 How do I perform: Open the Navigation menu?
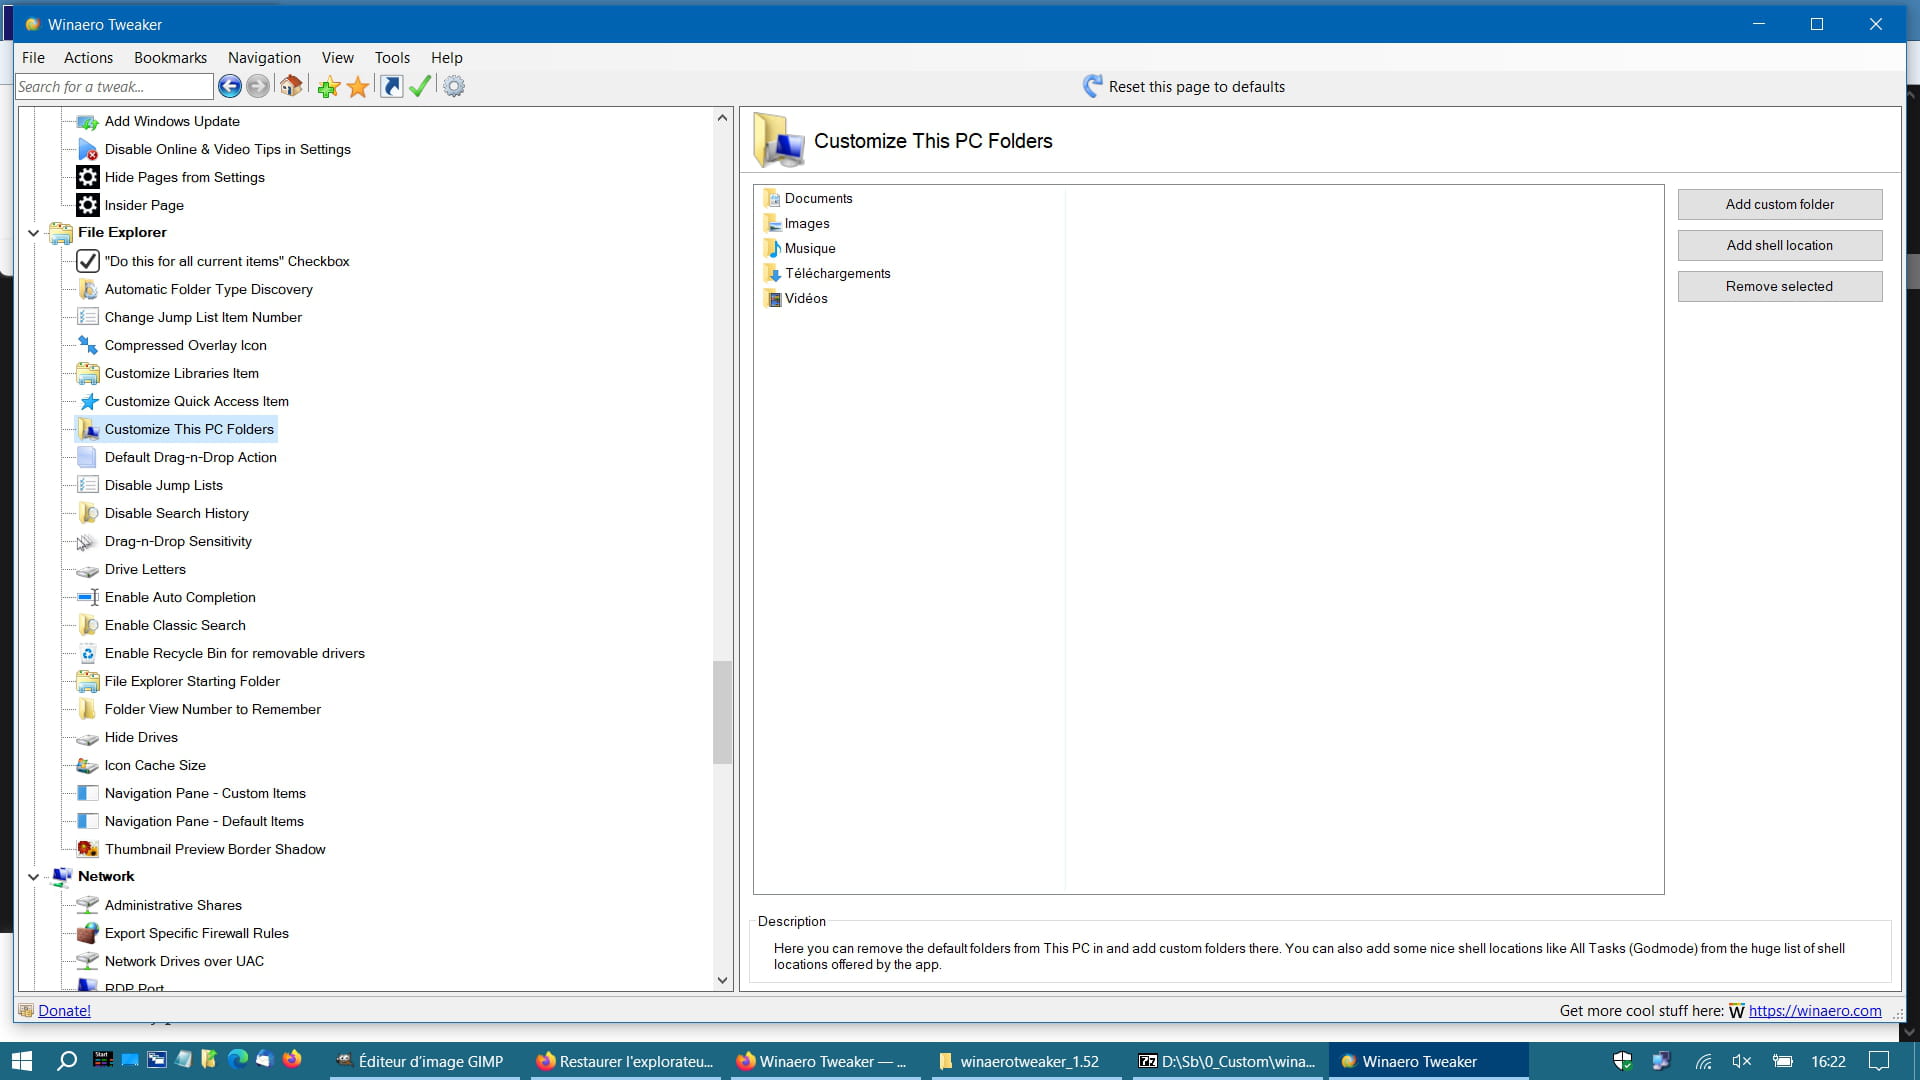[264, 58]
